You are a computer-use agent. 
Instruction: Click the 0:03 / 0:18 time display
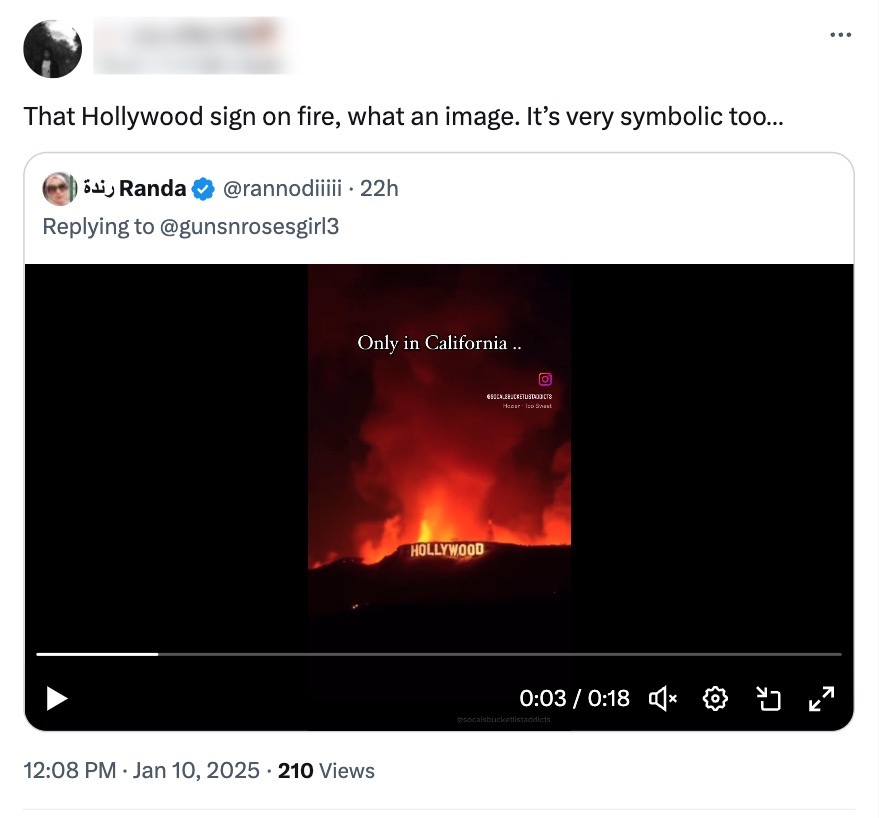[574, 698]
